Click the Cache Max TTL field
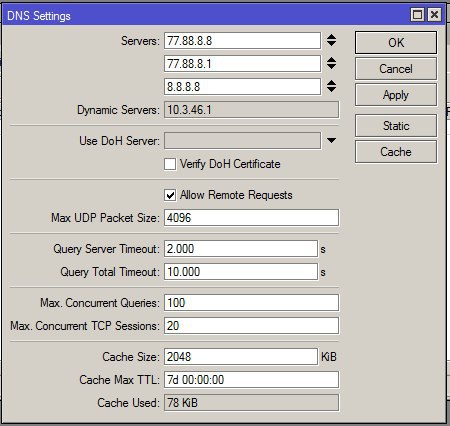450x426 pixels. (x=251, y=380)
